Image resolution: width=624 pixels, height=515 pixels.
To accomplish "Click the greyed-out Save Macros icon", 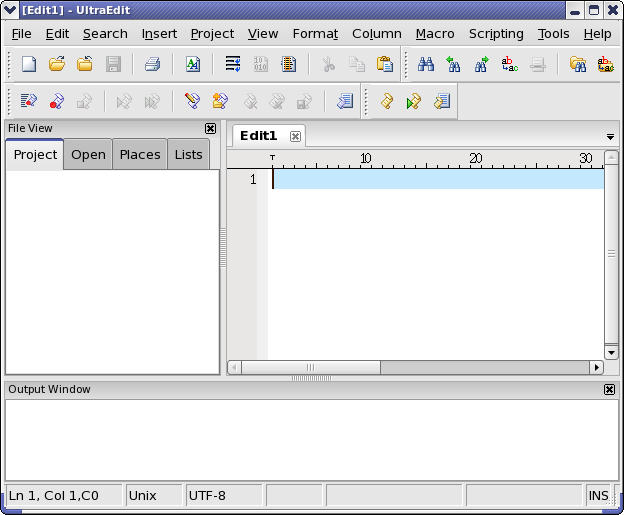I will [x=304, y=101].
